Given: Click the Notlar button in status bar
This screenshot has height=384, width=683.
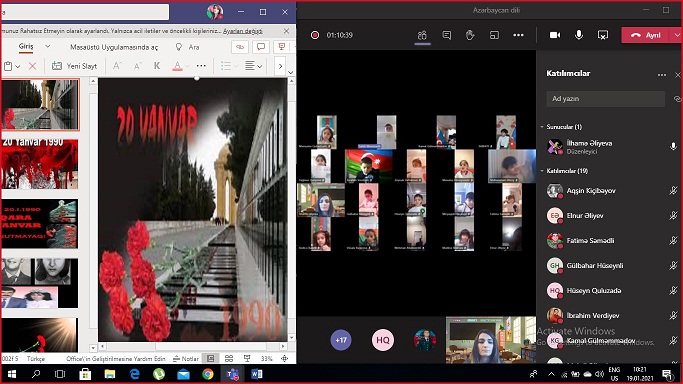Looking at the screenshot, I should (x=186, y=359).
